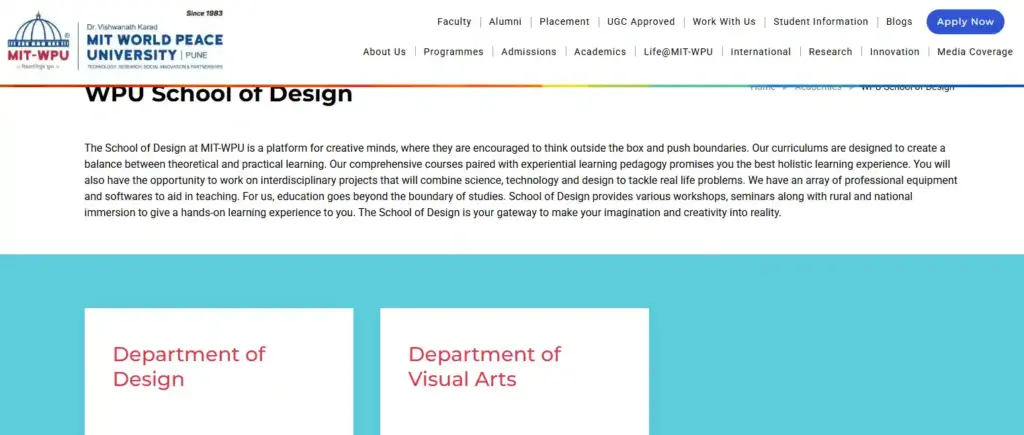Visit the Student Information link
This screenshot has width=1024, height=435.
tap(820, 22)
